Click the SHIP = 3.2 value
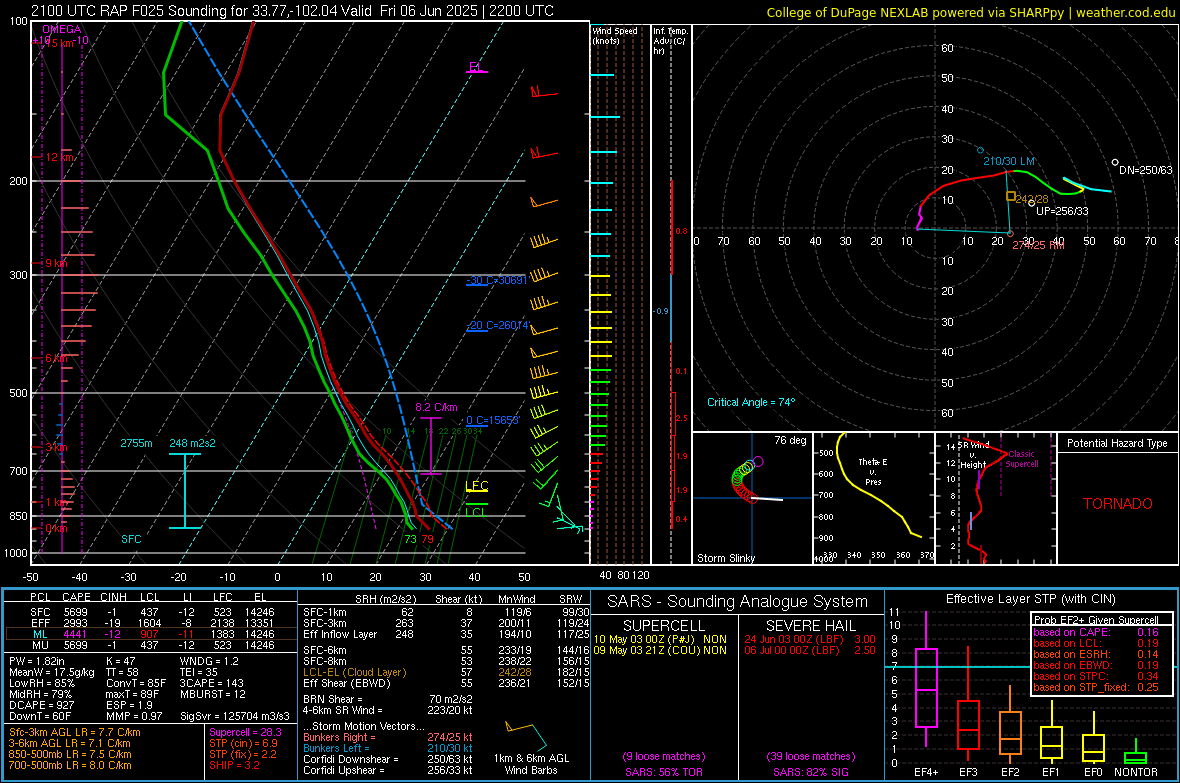 click(234, 765)
